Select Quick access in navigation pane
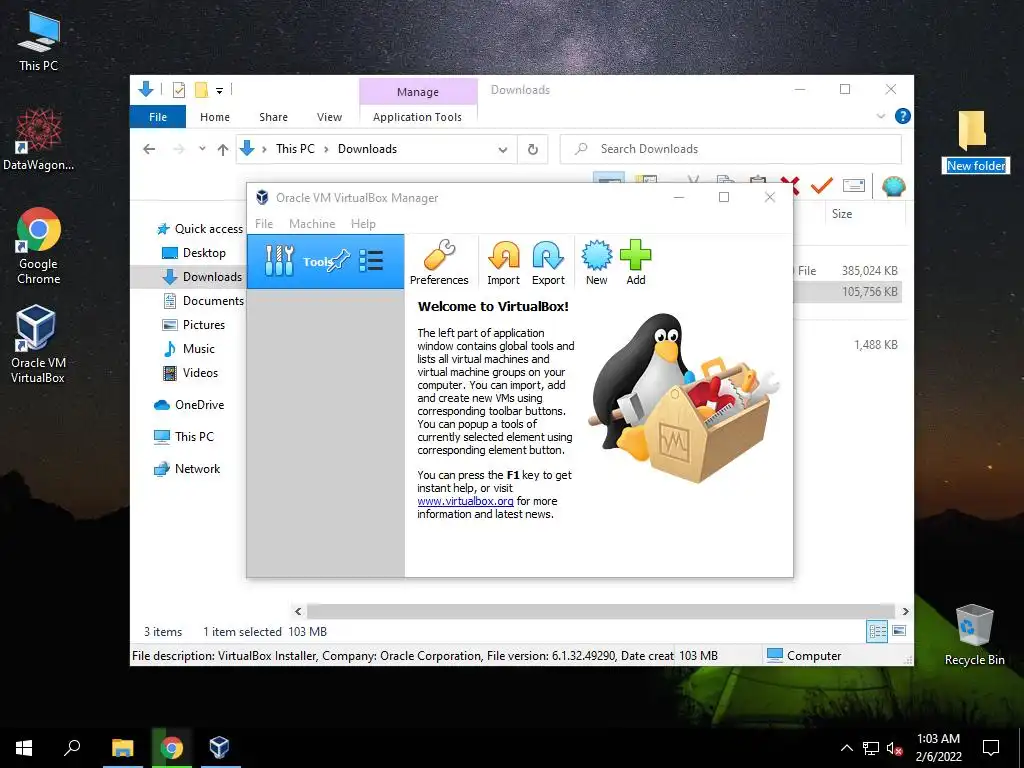Image resolution: width=1024 pixels, height=768 pixels. (200, 229)
